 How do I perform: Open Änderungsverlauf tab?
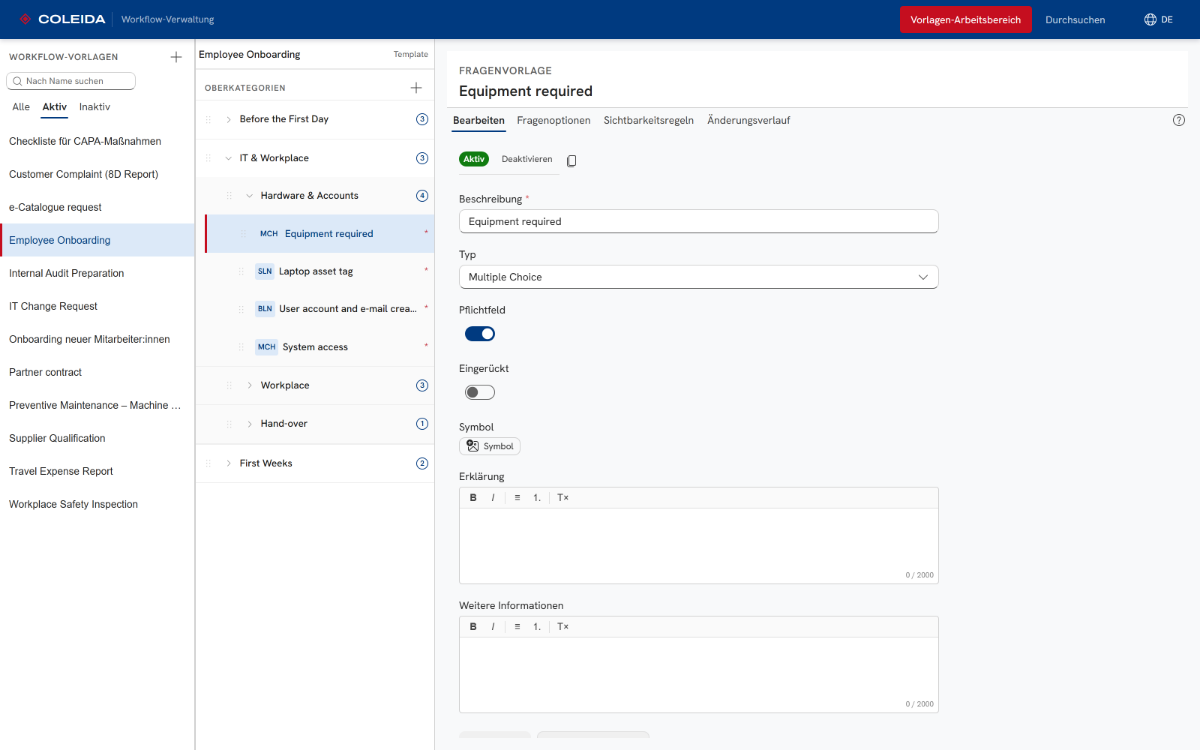coord(749,120)
